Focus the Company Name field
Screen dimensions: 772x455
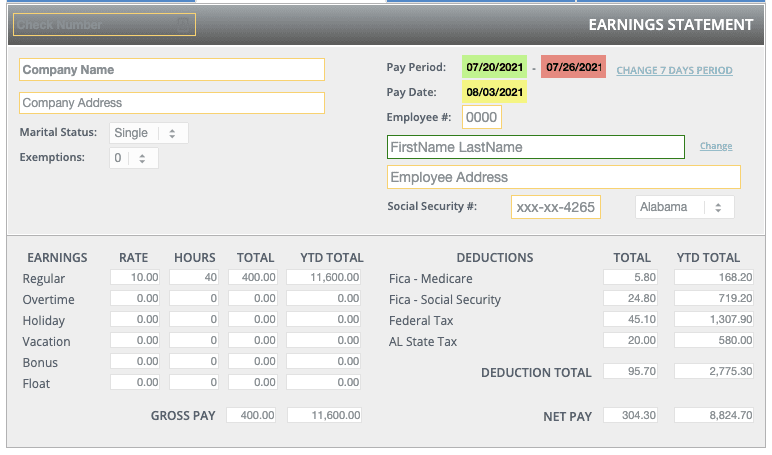pyautogui.click(x=172, y=70)
